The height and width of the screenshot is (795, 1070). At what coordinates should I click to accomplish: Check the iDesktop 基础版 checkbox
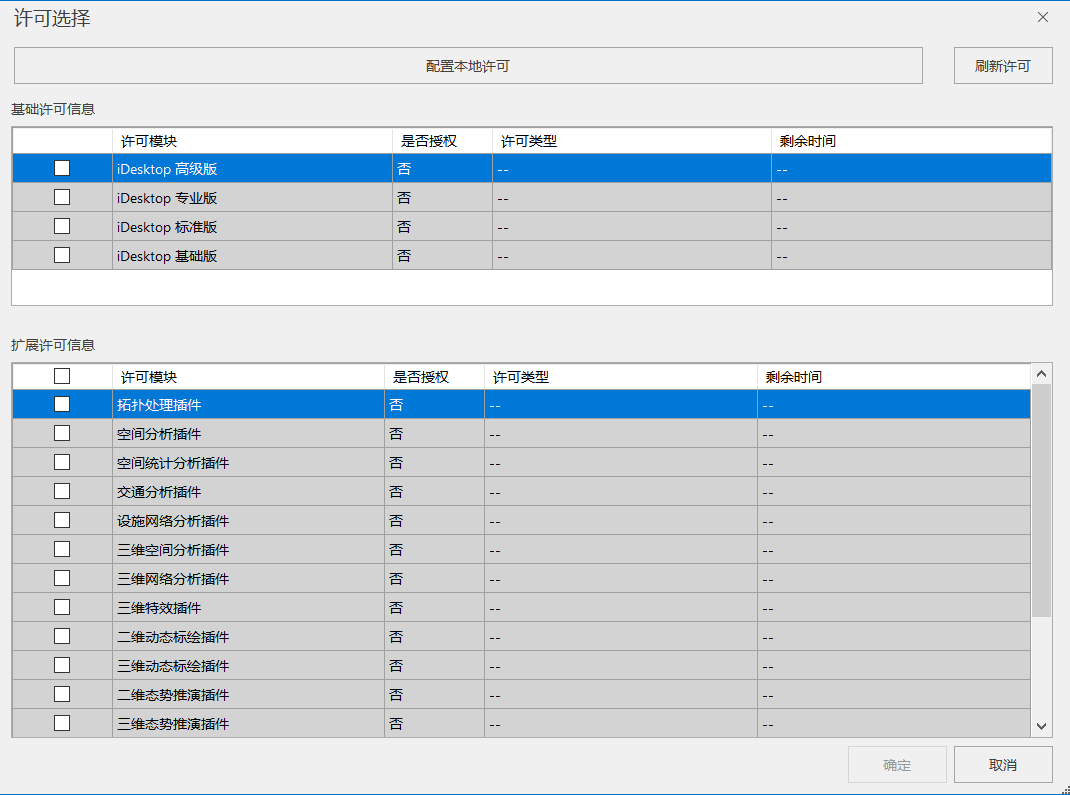coord(62,255)
